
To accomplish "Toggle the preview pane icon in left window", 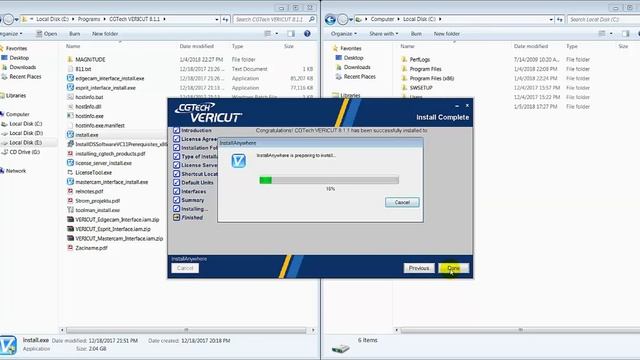I will click(291, 33).
